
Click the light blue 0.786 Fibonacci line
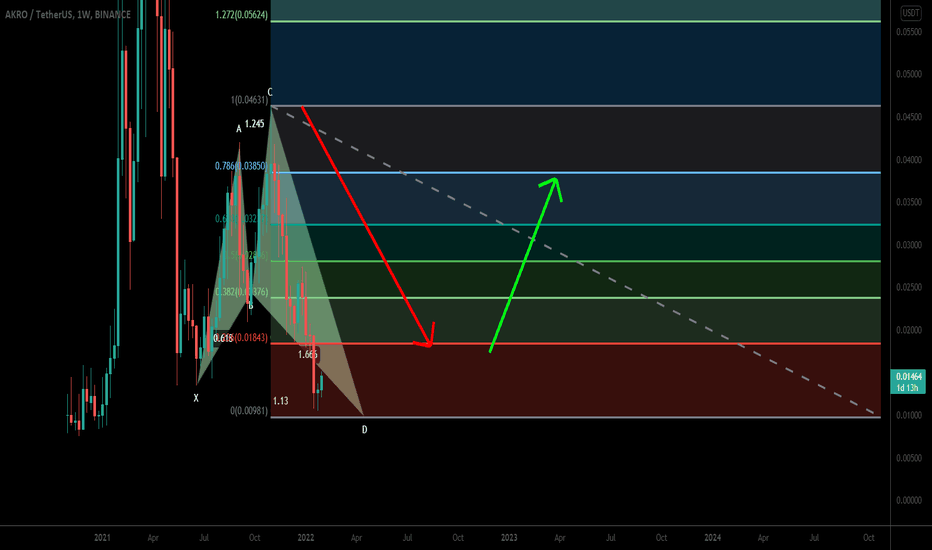click(575, 173)
